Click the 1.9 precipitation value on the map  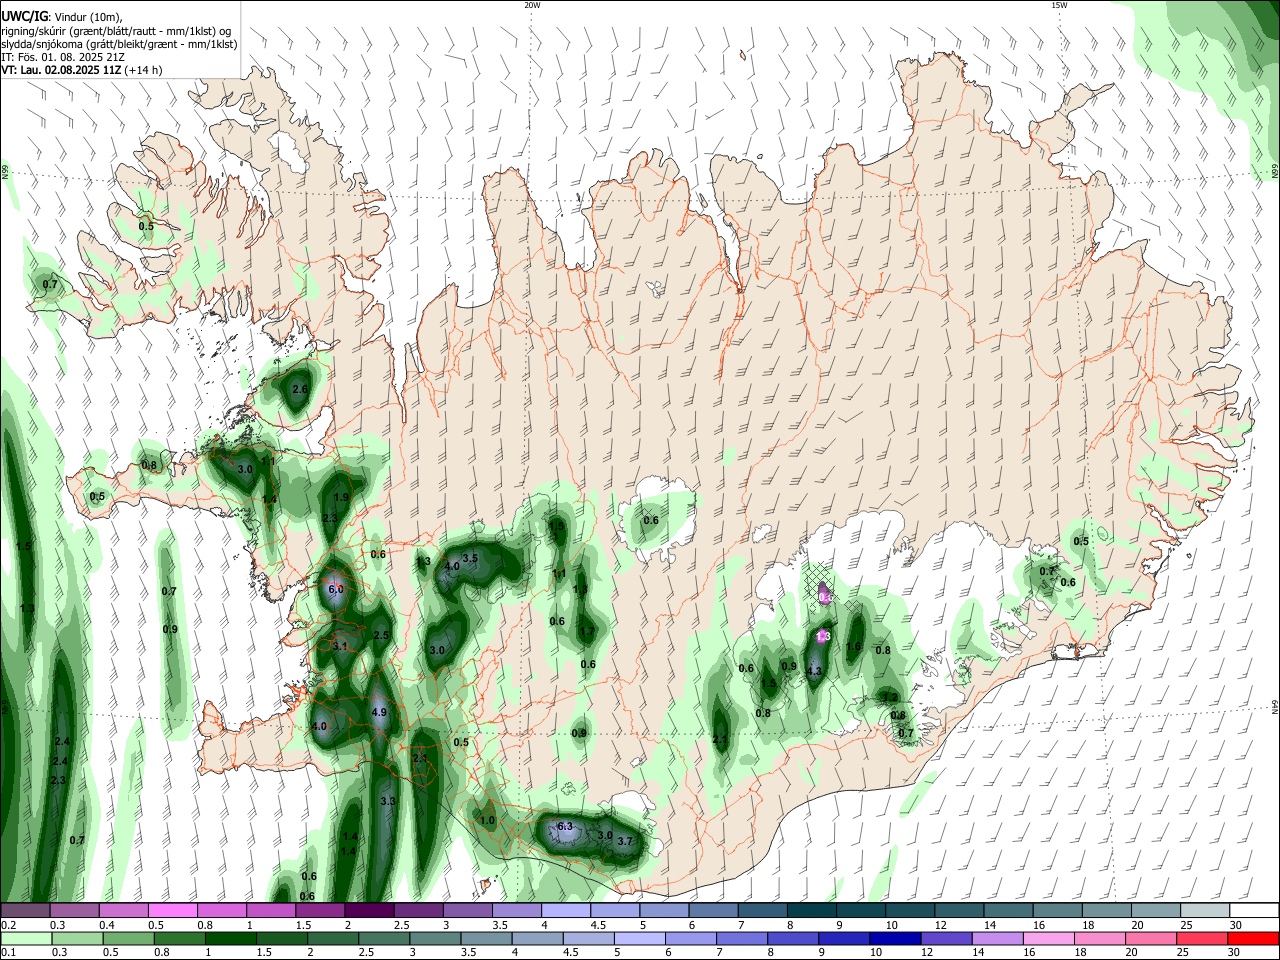341,497
